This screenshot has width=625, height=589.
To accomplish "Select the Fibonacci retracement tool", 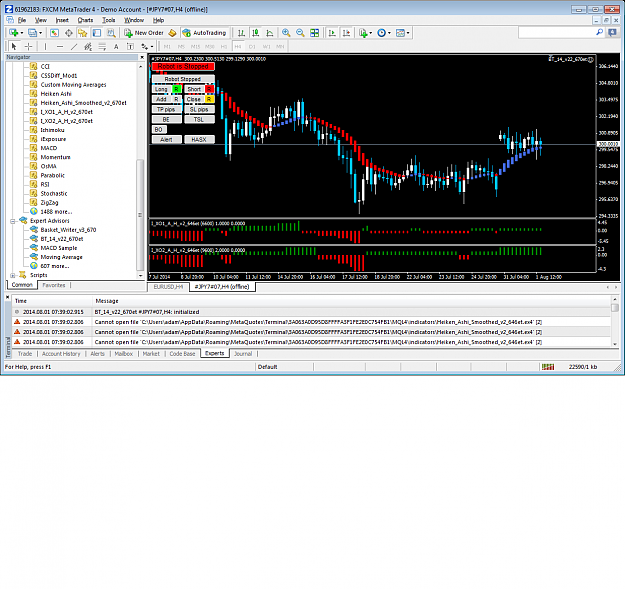I will pos(102,46).
